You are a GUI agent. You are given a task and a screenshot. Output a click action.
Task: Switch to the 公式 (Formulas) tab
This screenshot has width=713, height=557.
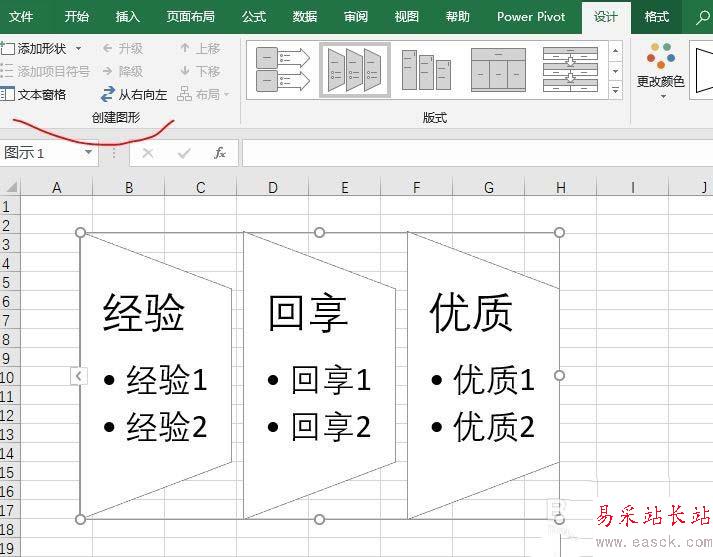[254, 17]
